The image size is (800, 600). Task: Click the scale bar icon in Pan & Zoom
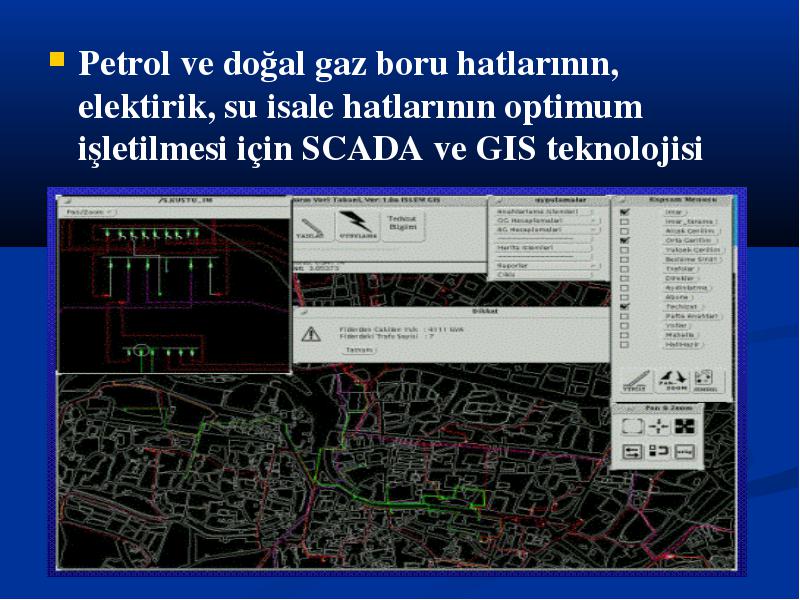click(x=685, y=452)
